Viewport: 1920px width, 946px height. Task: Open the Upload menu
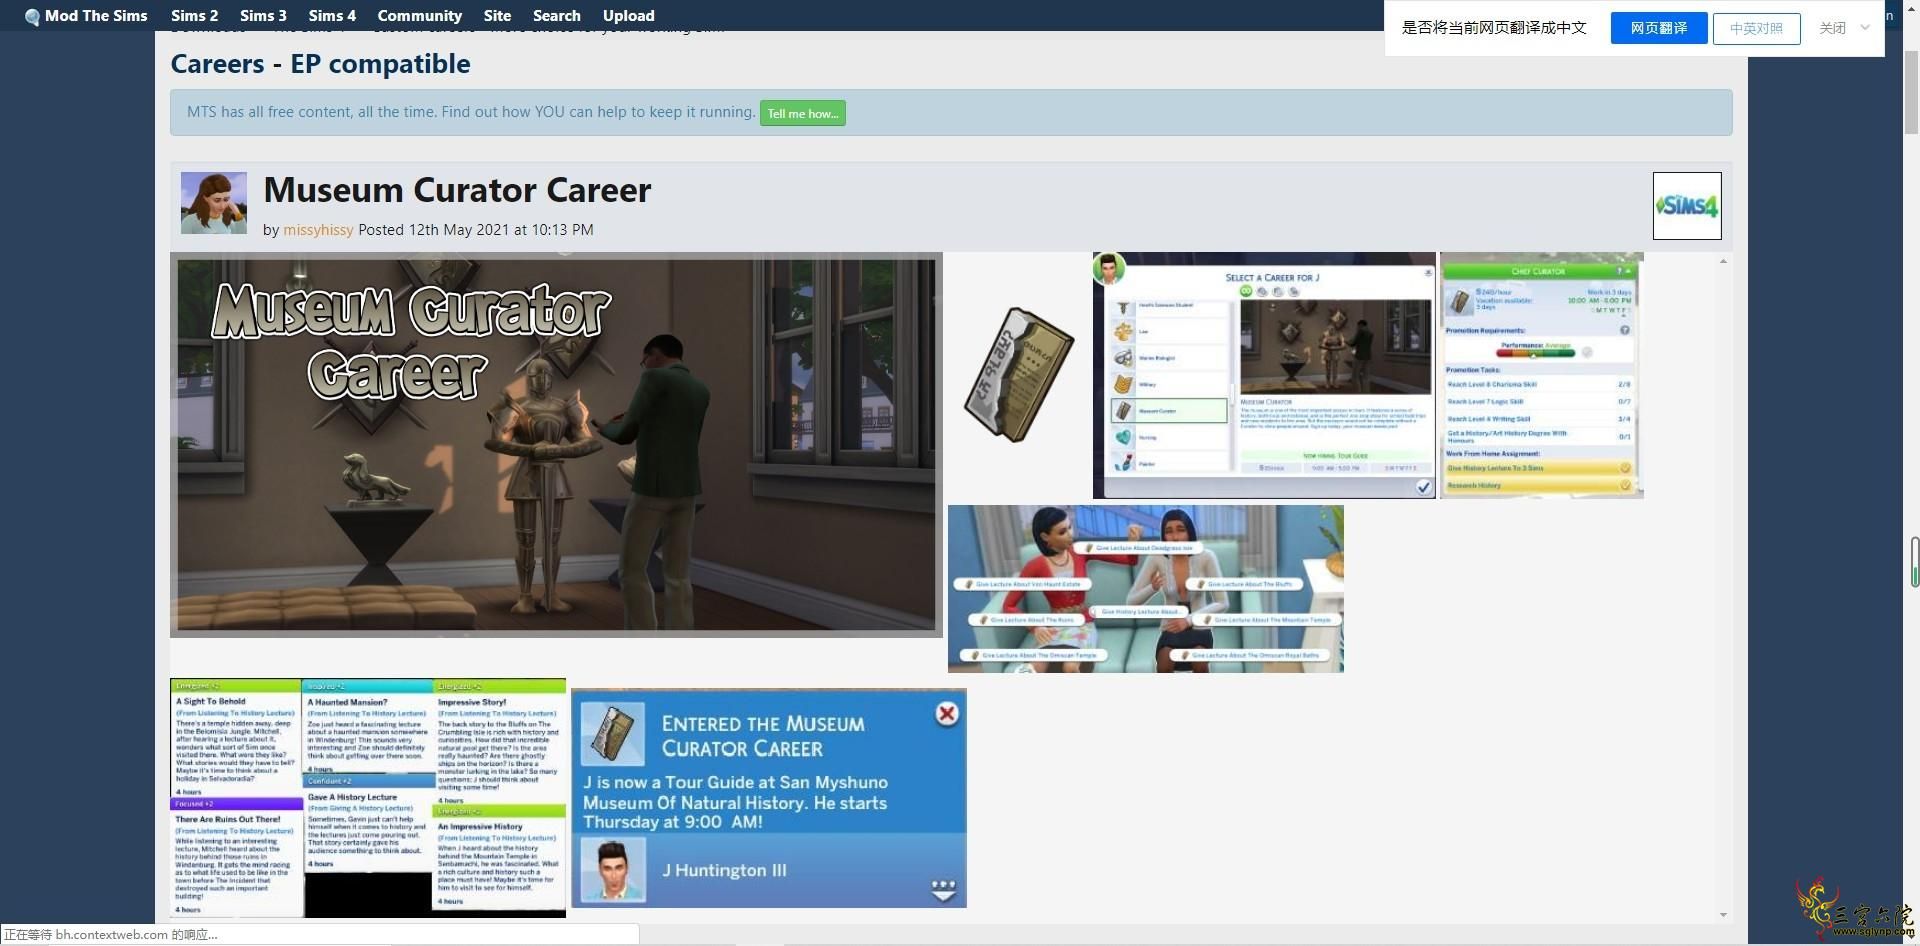tap(628, 16)
